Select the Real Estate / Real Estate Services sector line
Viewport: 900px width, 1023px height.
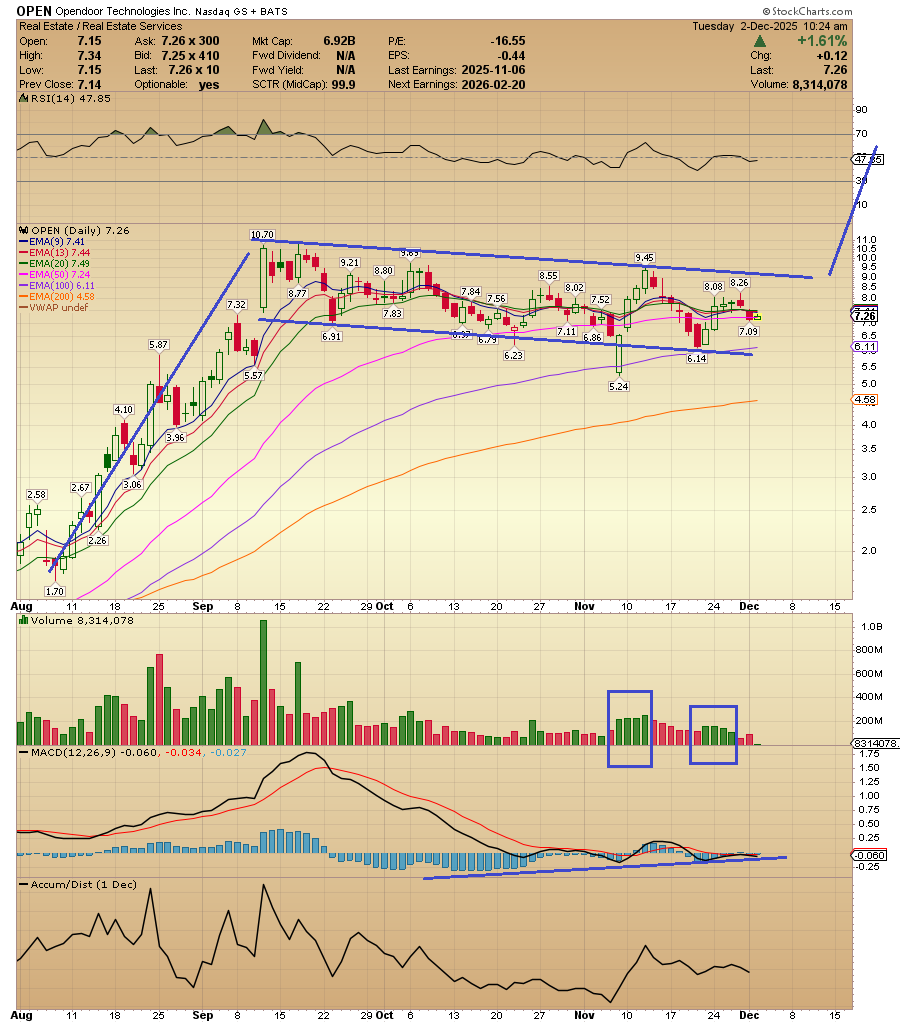(x=101, y=26)
